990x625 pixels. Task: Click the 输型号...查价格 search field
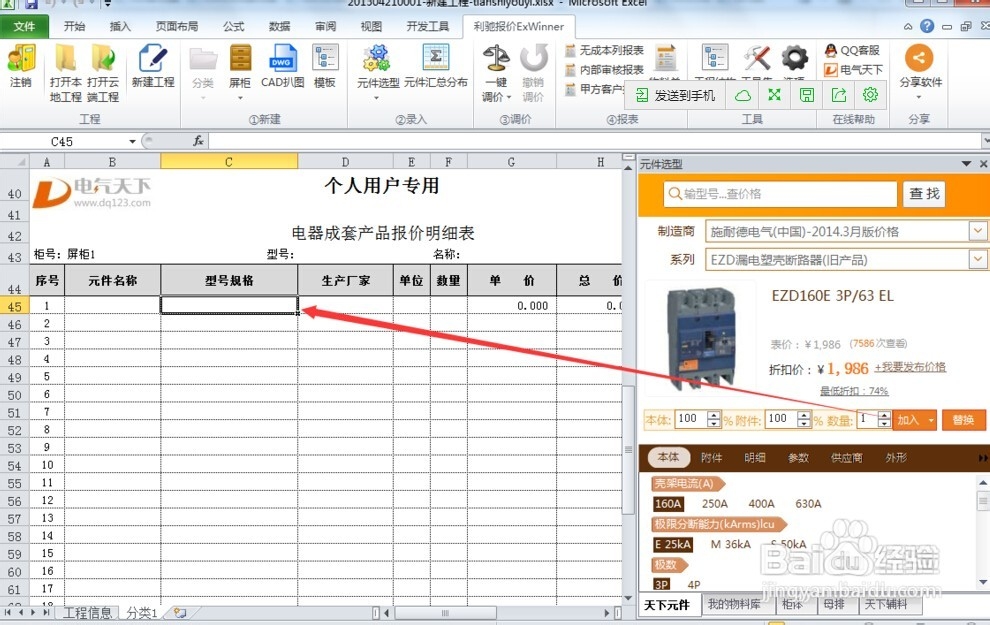coord(780,194)
